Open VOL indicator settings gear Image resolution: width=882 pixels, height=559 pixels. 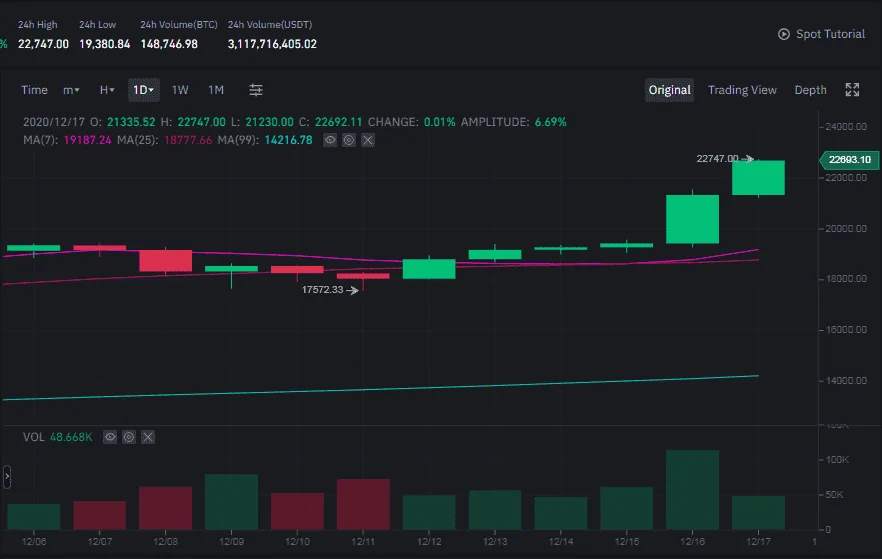[x=129, y=437]
